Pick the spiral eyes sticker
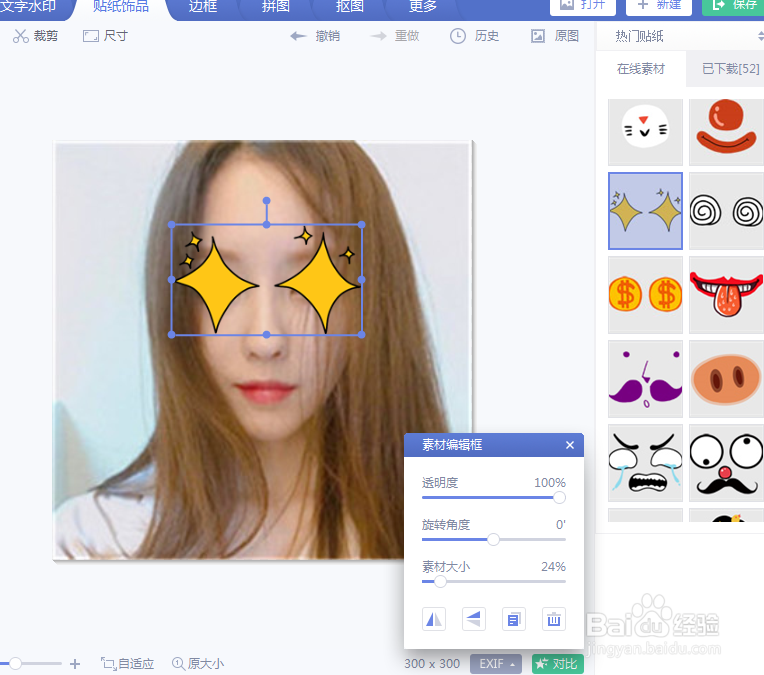This screenshot has width=764, height=675. coord(726,211)
